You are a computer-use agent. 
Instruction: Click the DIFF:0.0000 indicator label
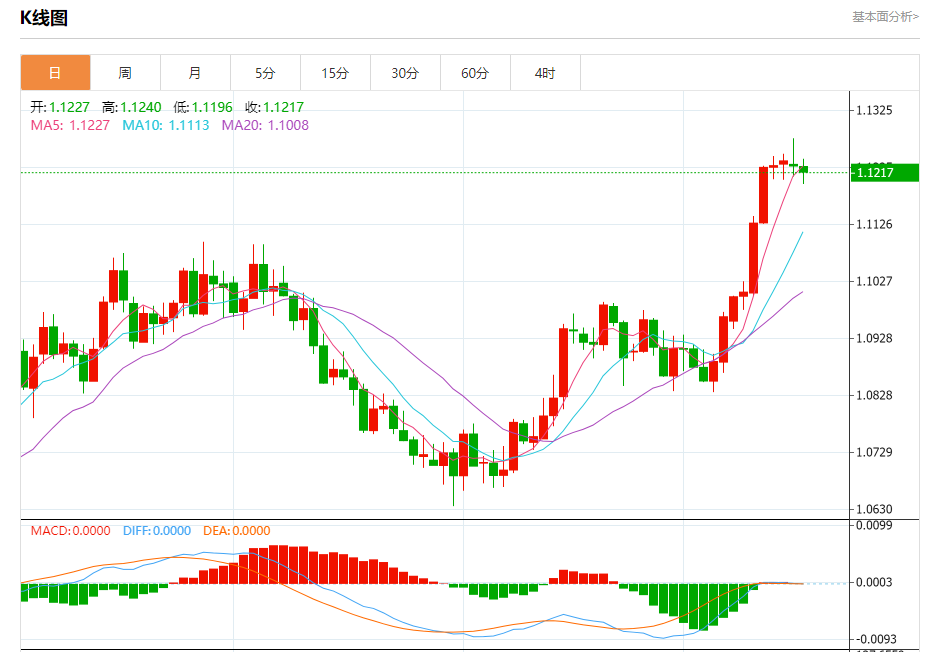[x=157, y=530]
